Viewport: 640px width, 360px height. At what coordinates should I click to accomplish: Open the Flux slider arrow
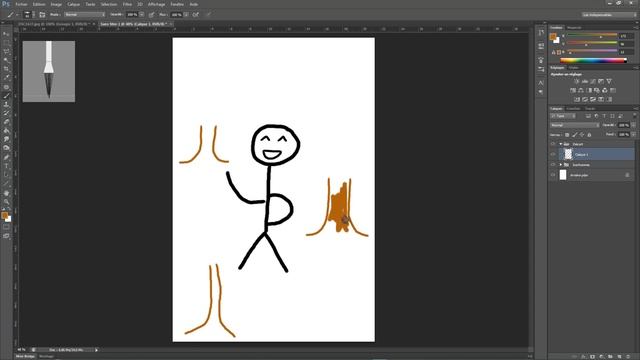coord(186,15)
